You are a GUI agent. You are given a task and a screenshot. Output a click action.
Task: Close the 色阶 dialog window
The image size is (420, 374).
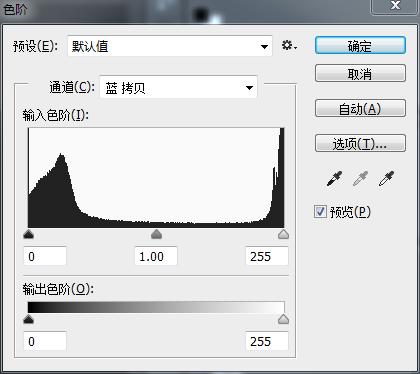tap(395, 6)
